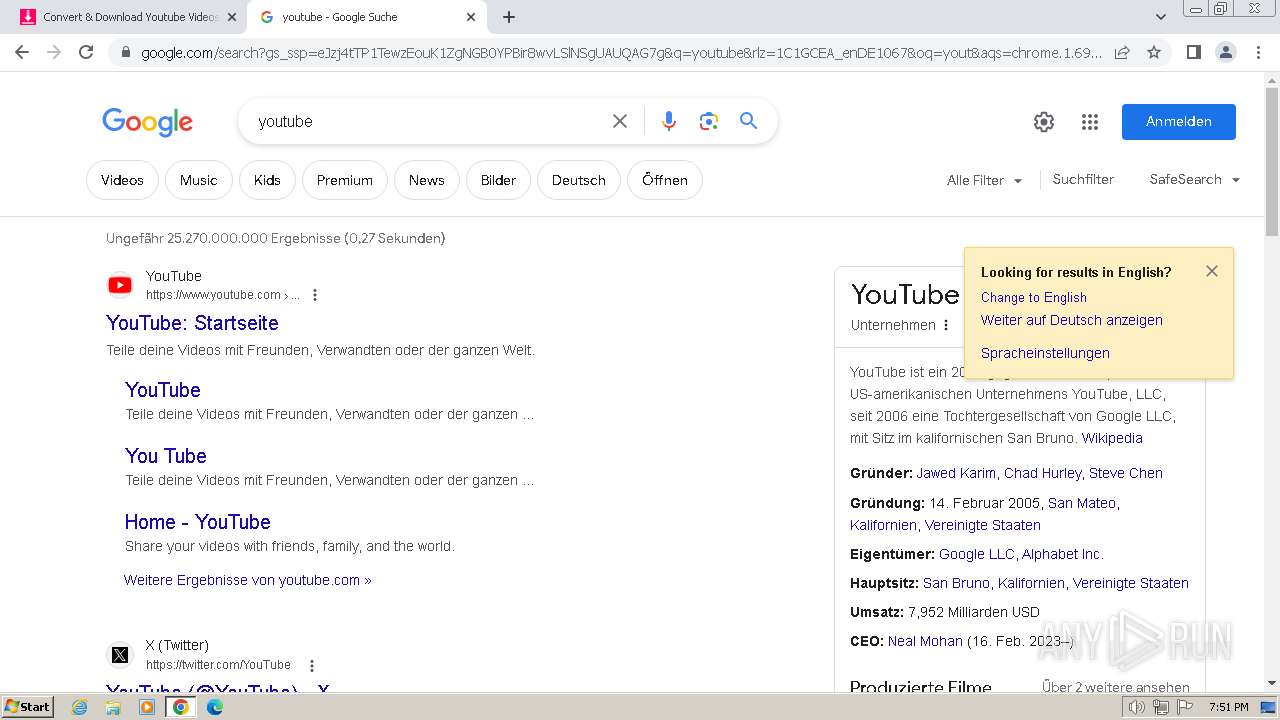Select the Premium filter chip
1280x720 pixels.
[345, 180]
